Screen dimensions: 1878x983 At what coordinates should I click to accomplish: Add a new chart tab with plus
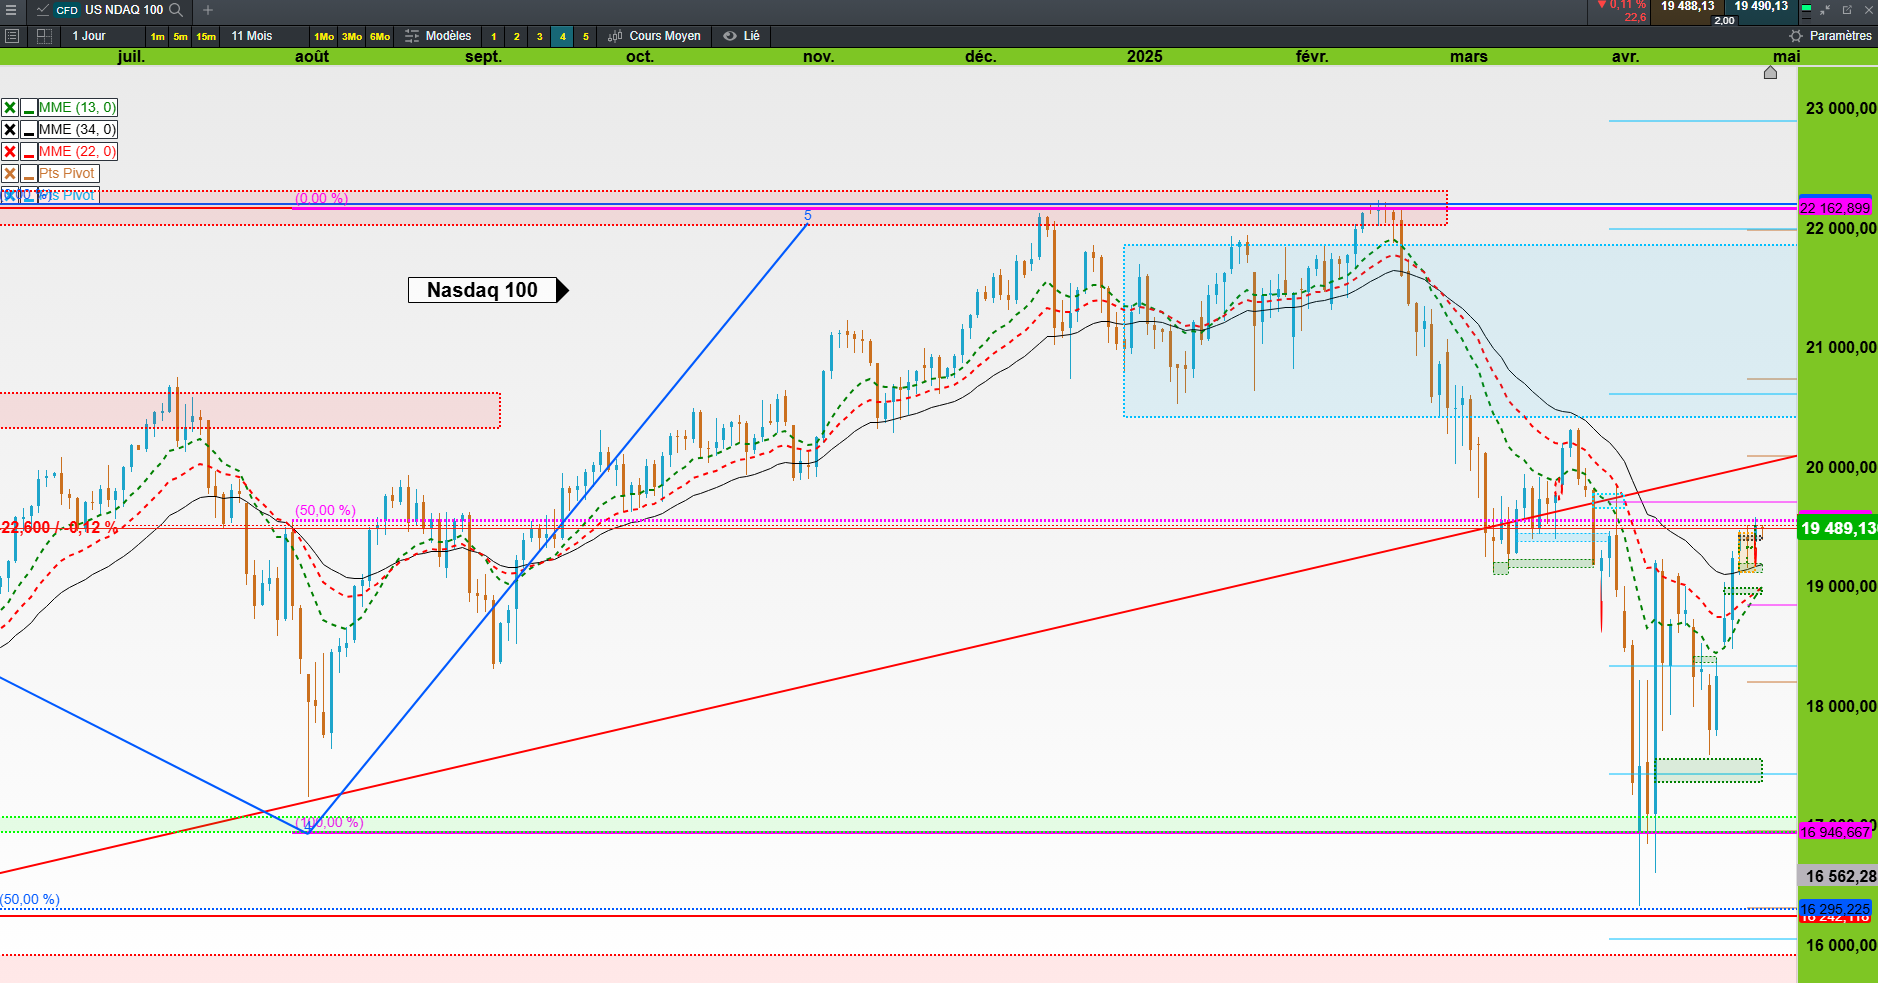(x=208, y=10)
